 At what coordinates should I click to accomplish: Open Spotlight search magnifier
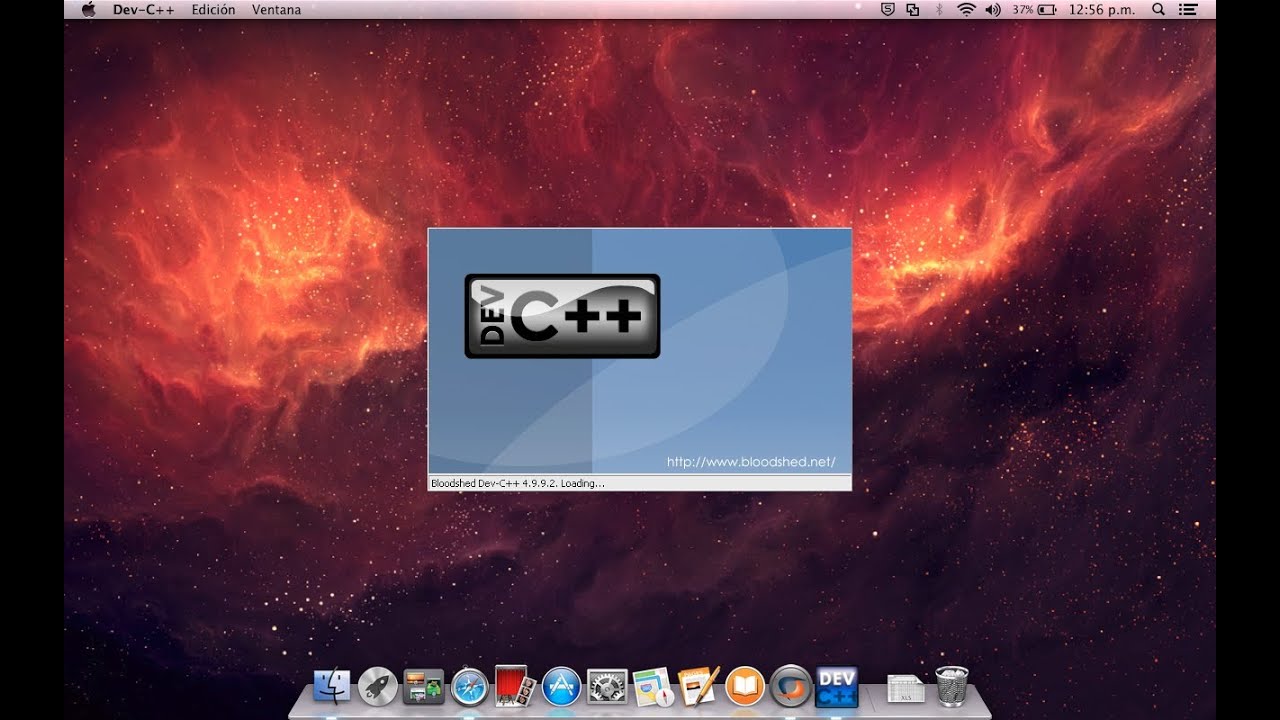click(x=1158, y=9)
